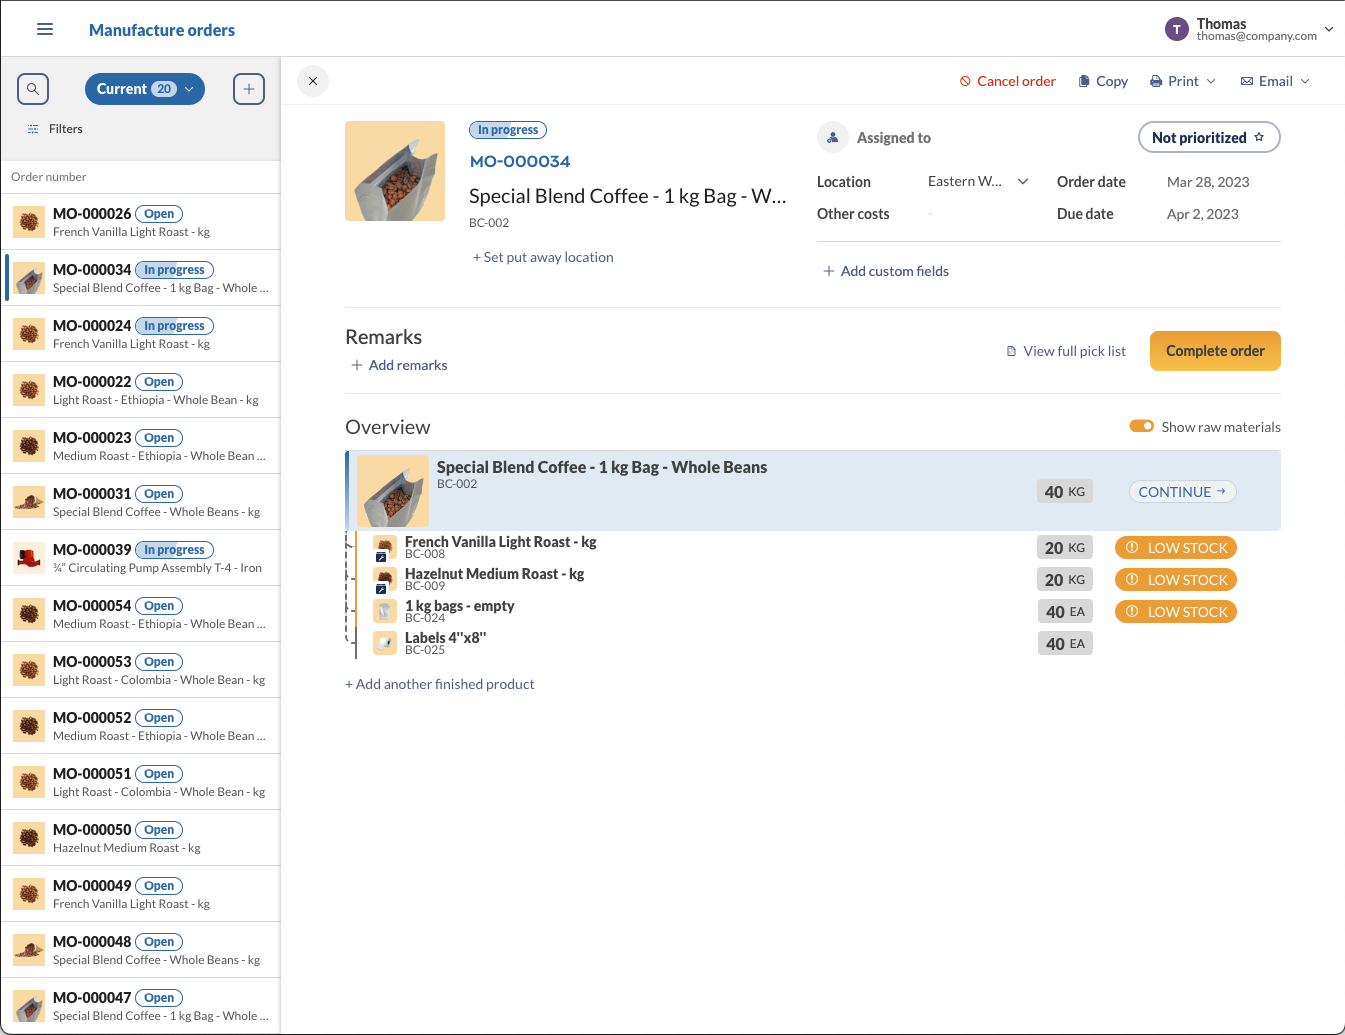Click Add another finished product

tap(440, 684)
